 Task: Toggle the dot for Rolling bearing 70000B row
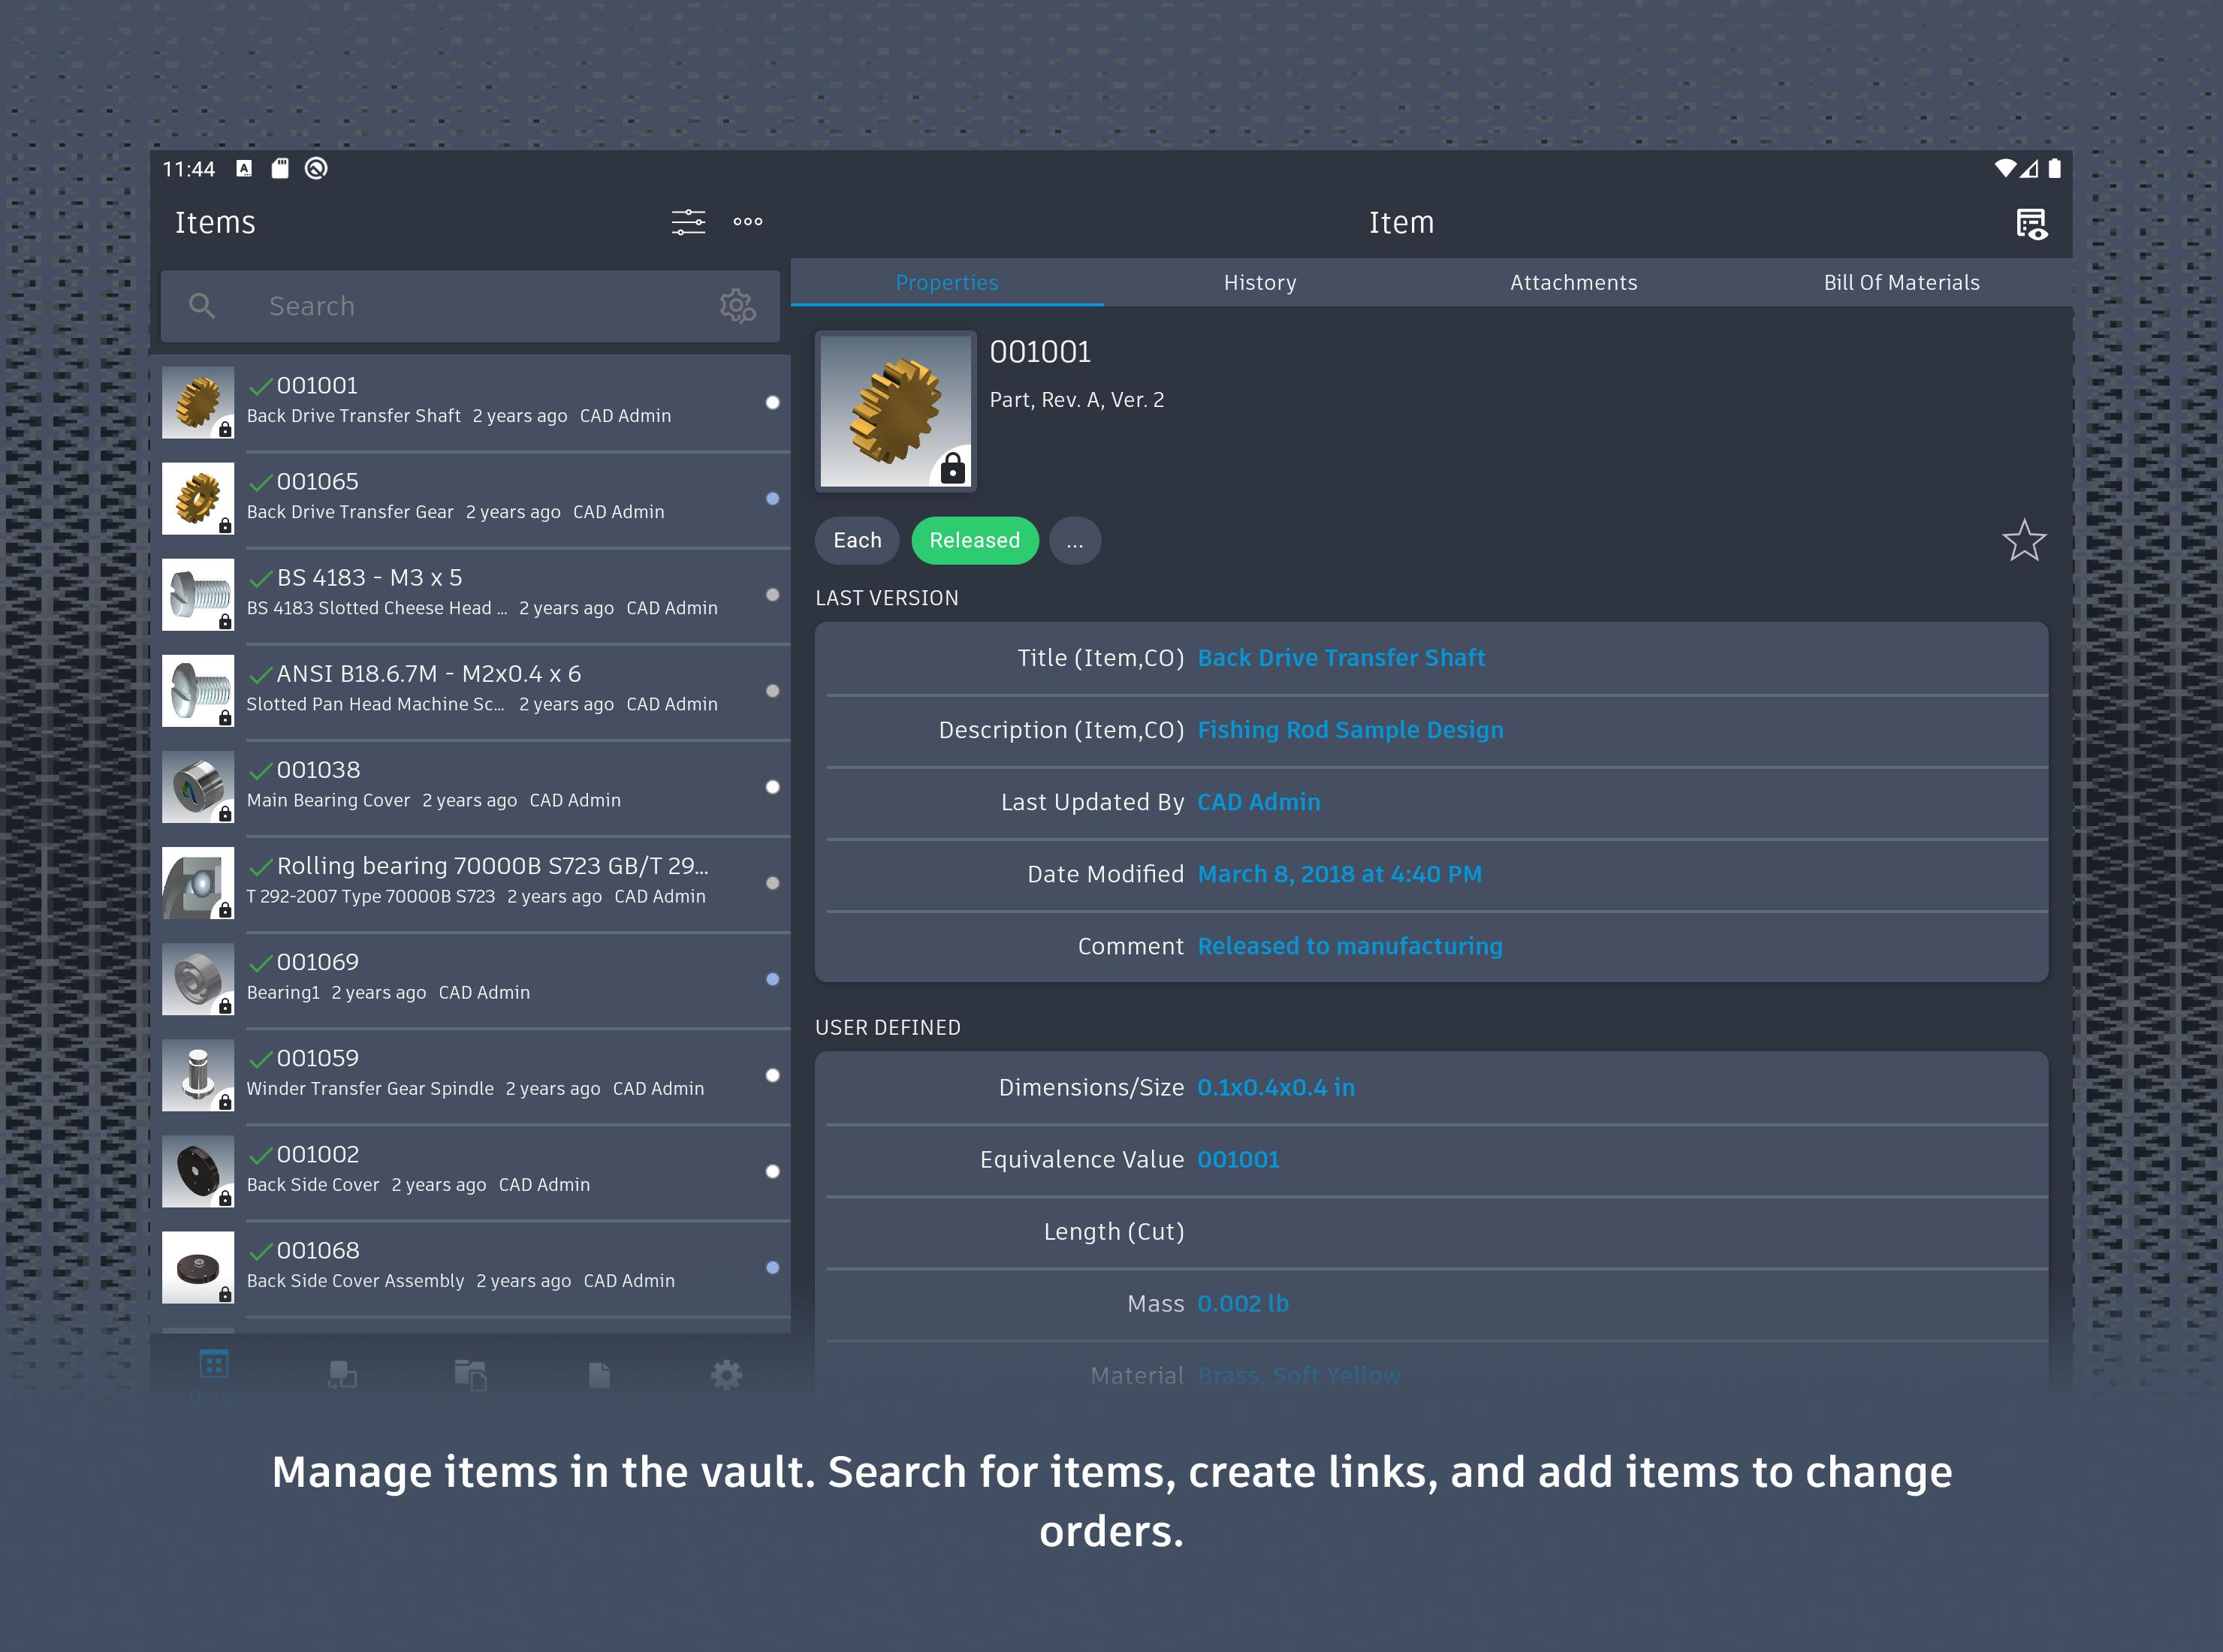pyautogui.click(x=772, y=883)
